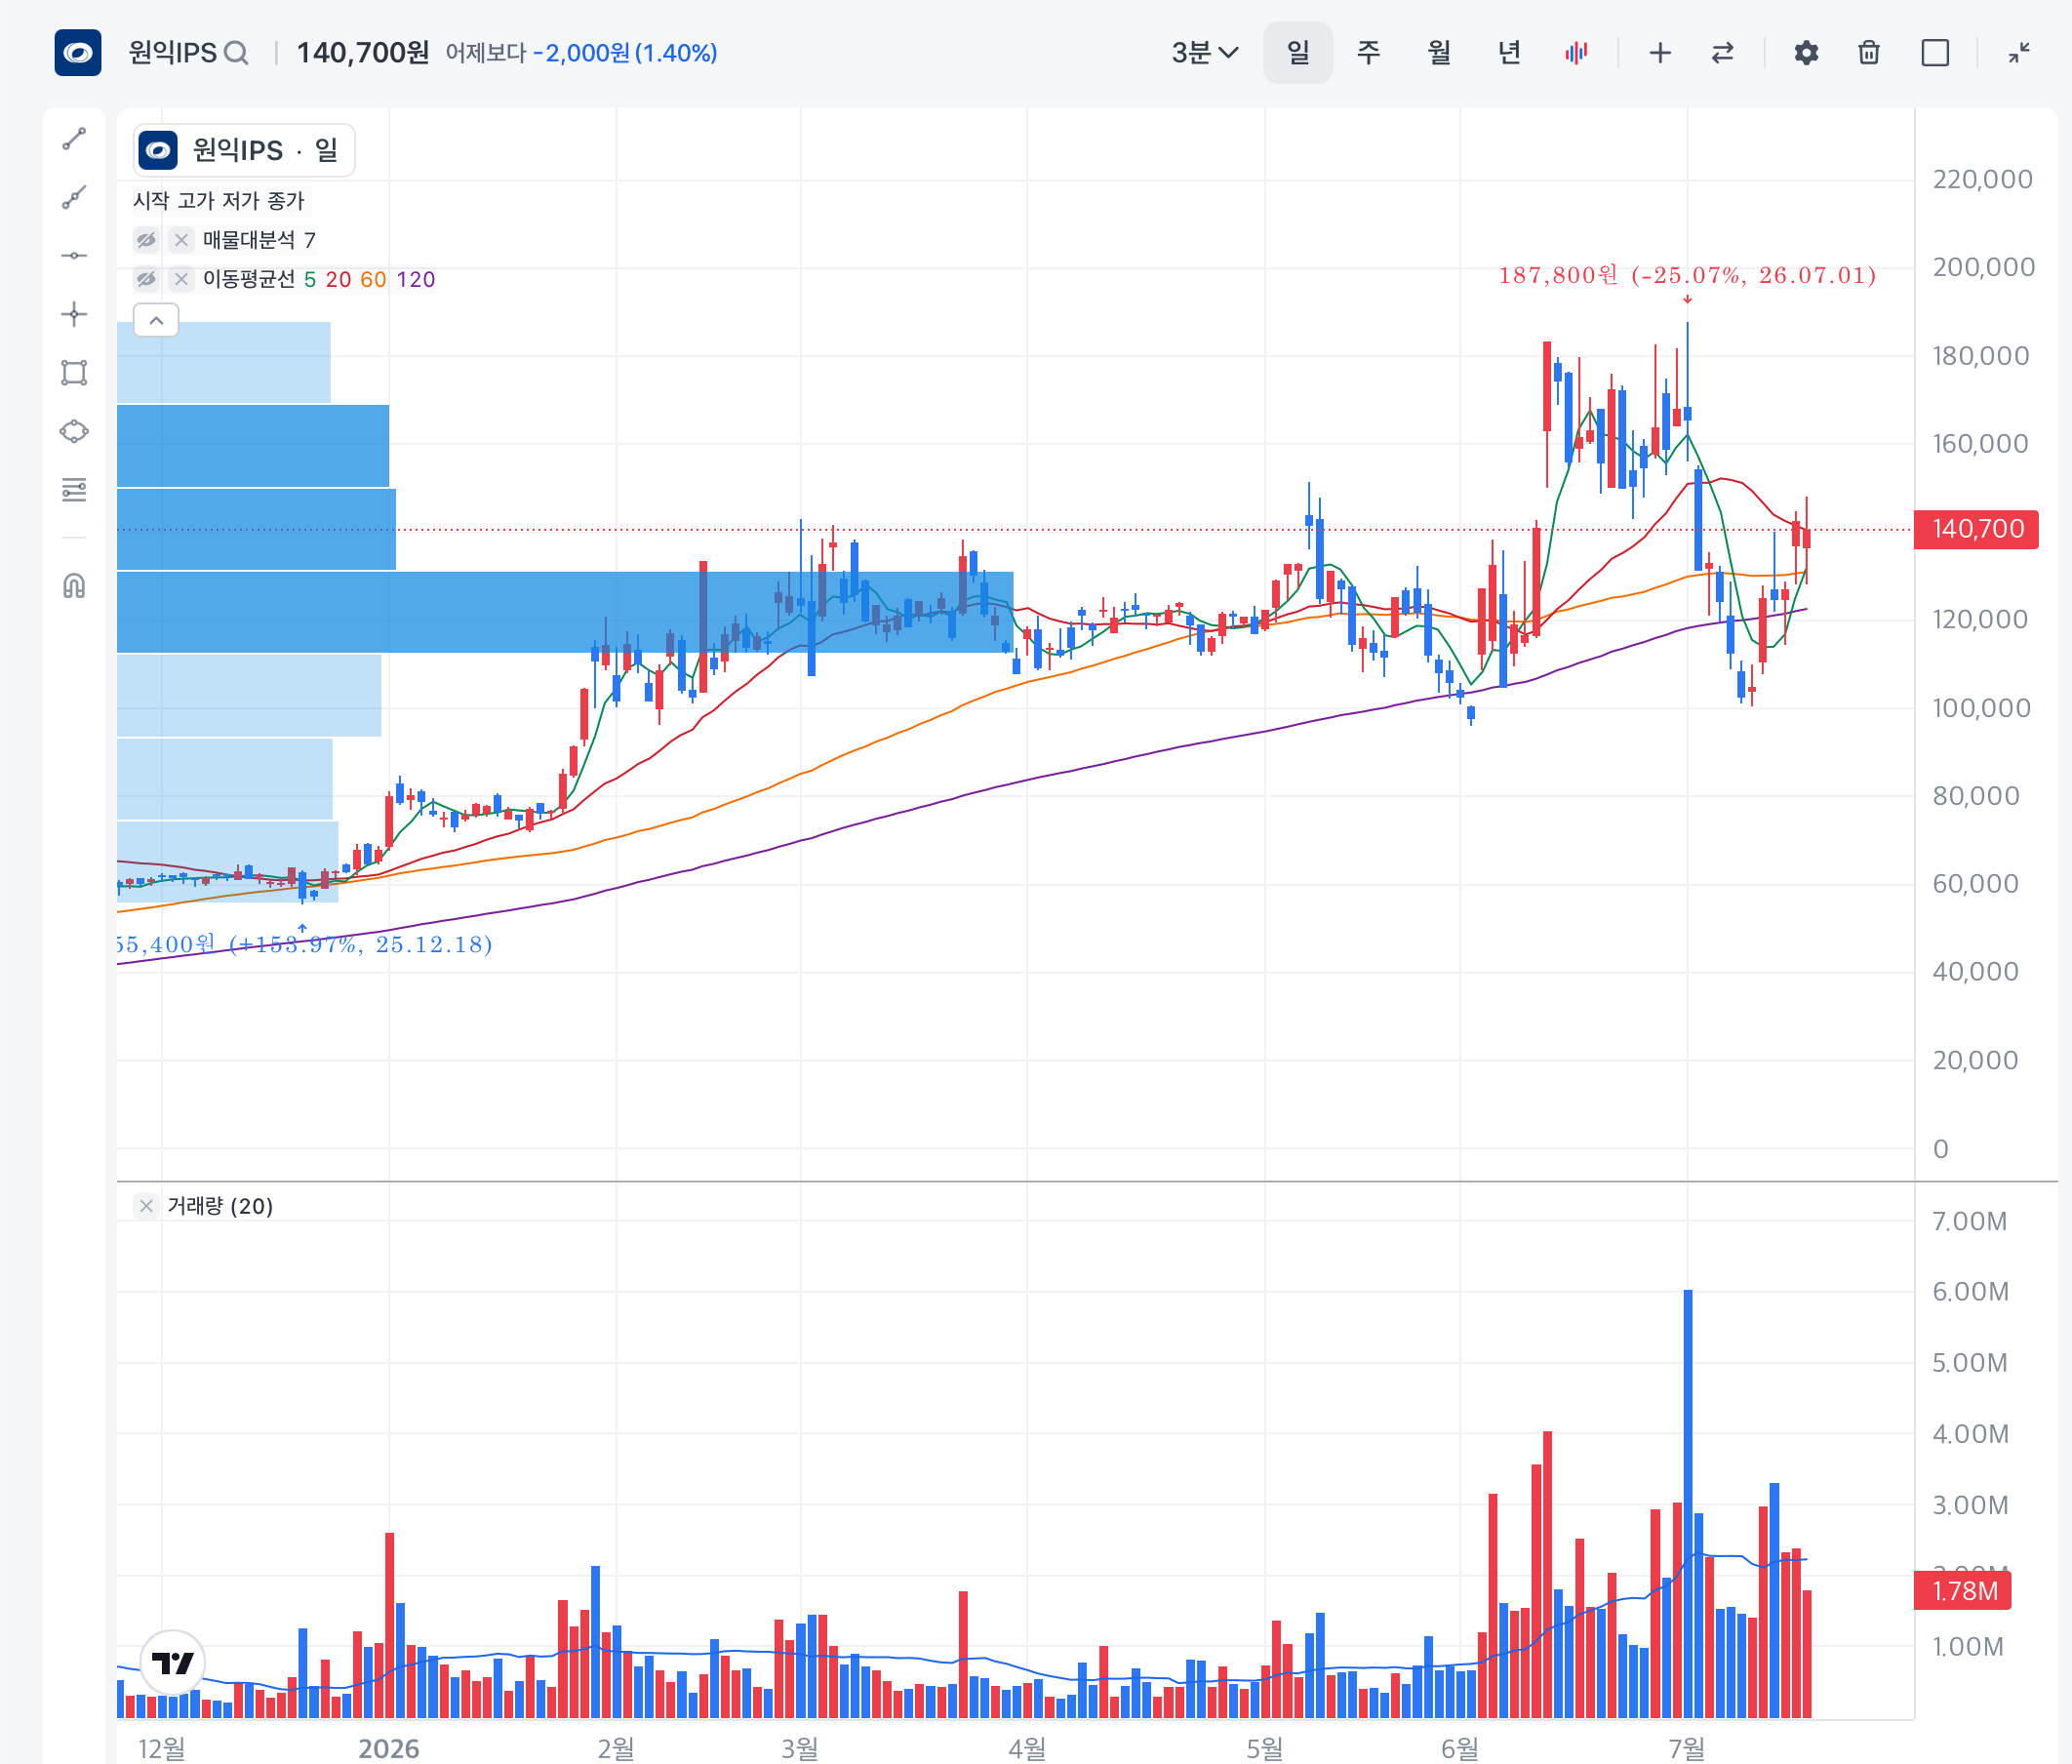Click the 12월 label on time axis

coord(161,1748)
